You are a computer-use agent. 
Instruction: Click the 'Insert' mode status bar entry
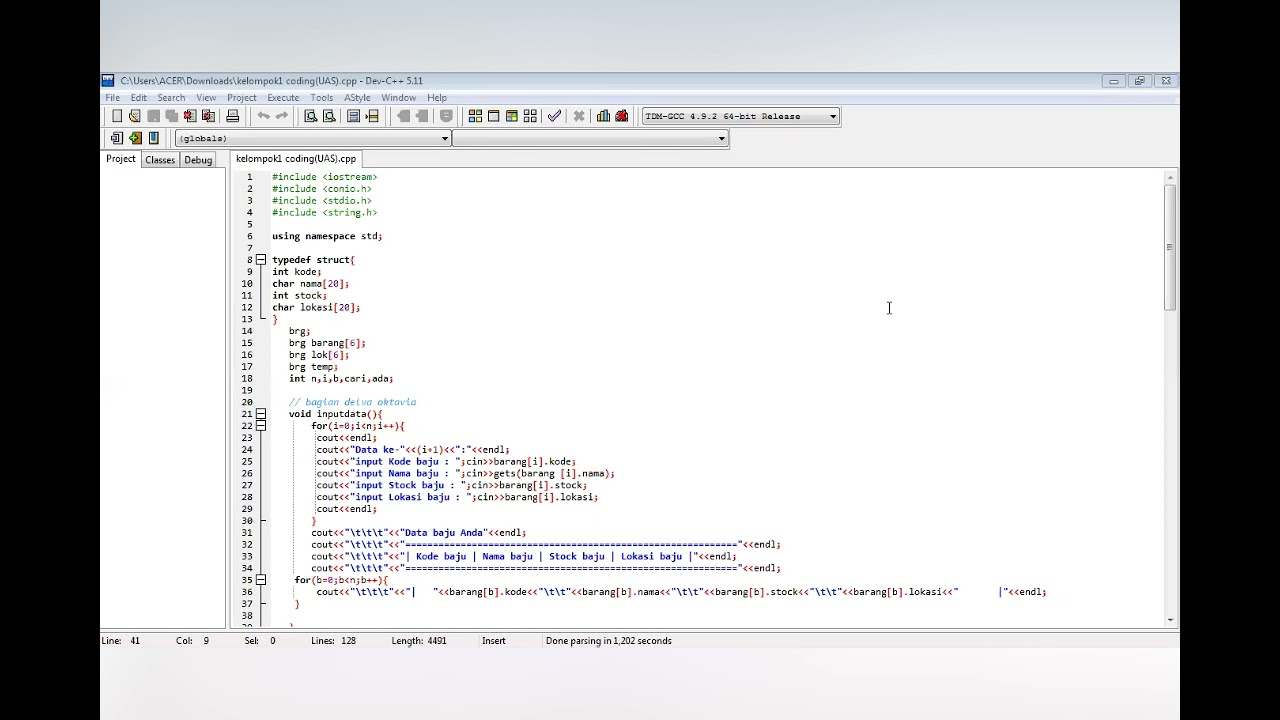494,641
